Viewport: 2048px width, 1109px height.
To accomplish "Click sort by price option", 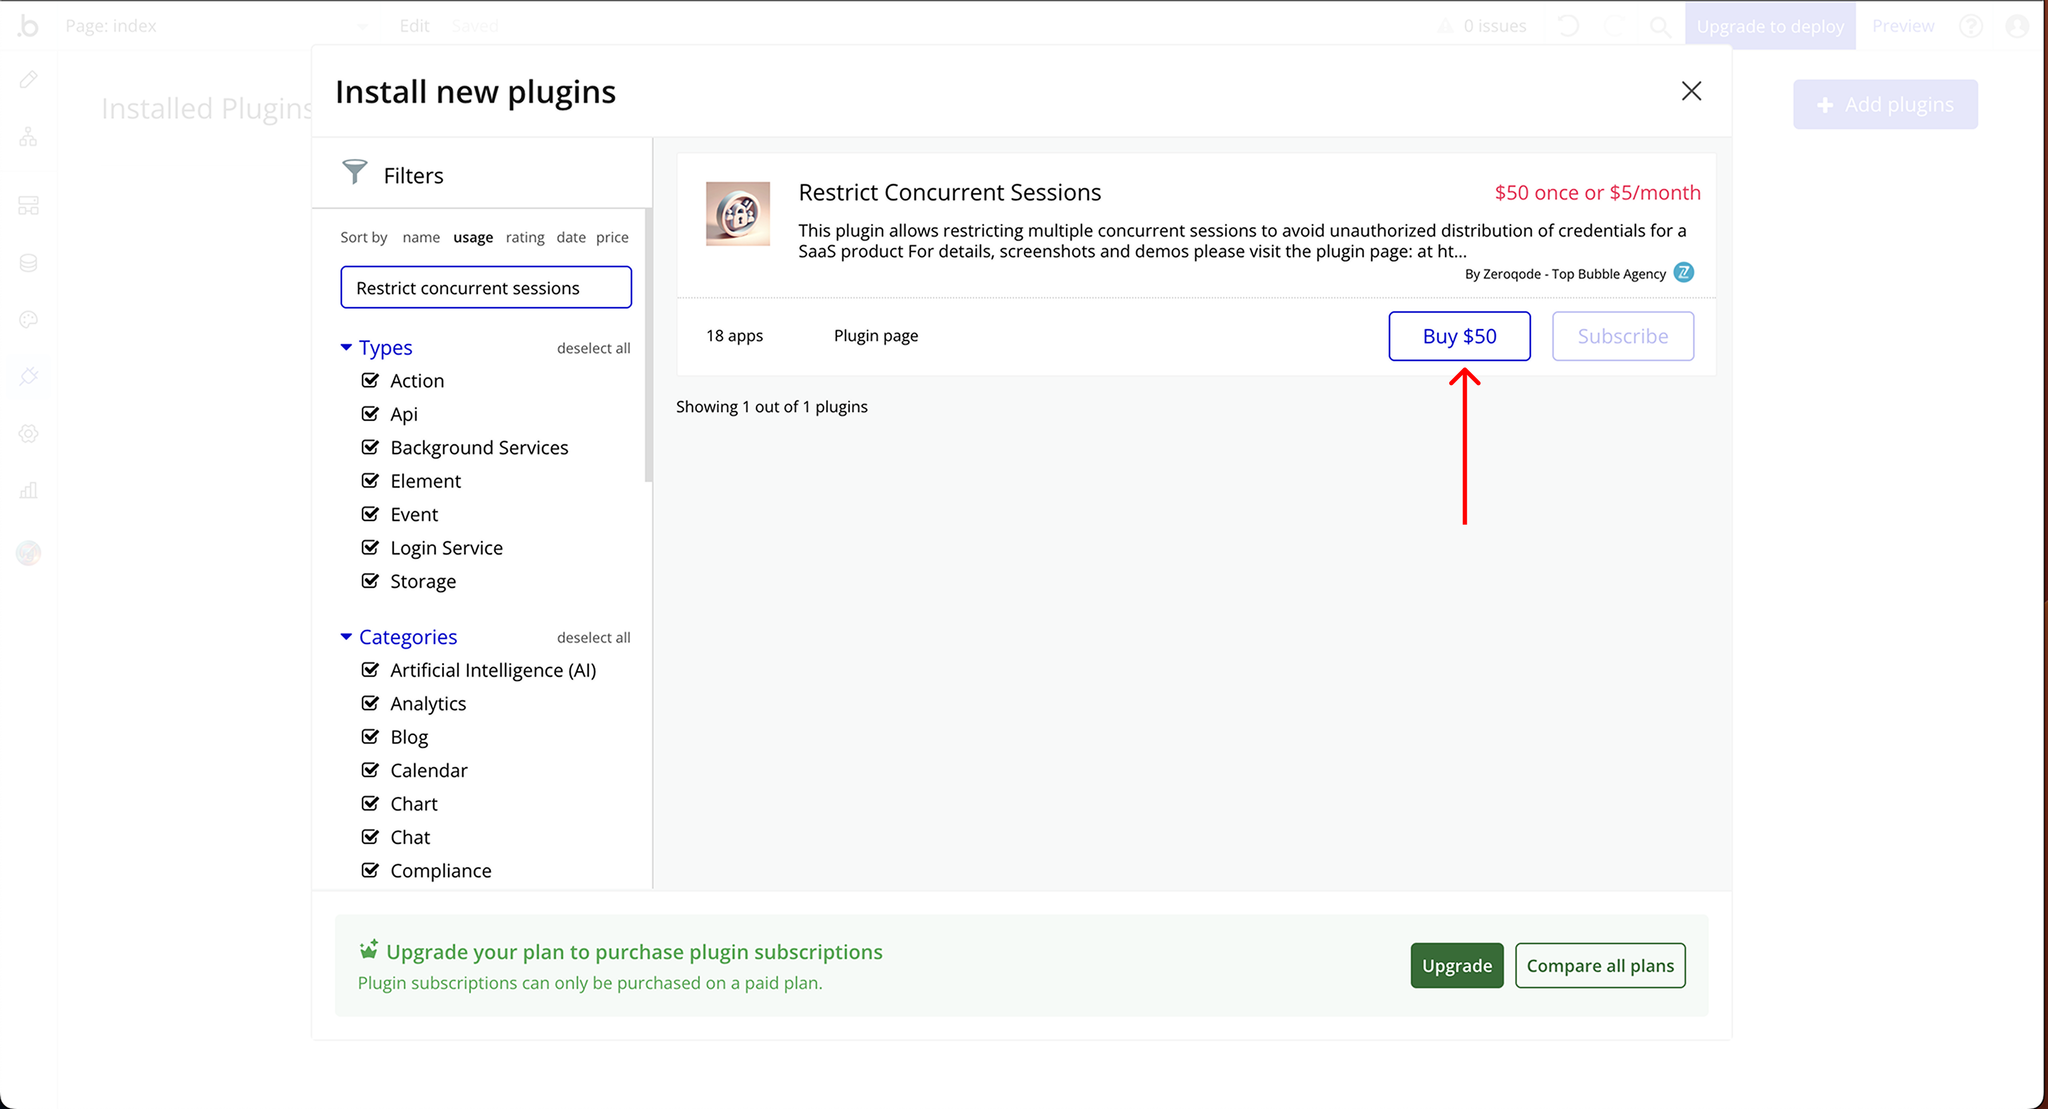I will [613, 238].
